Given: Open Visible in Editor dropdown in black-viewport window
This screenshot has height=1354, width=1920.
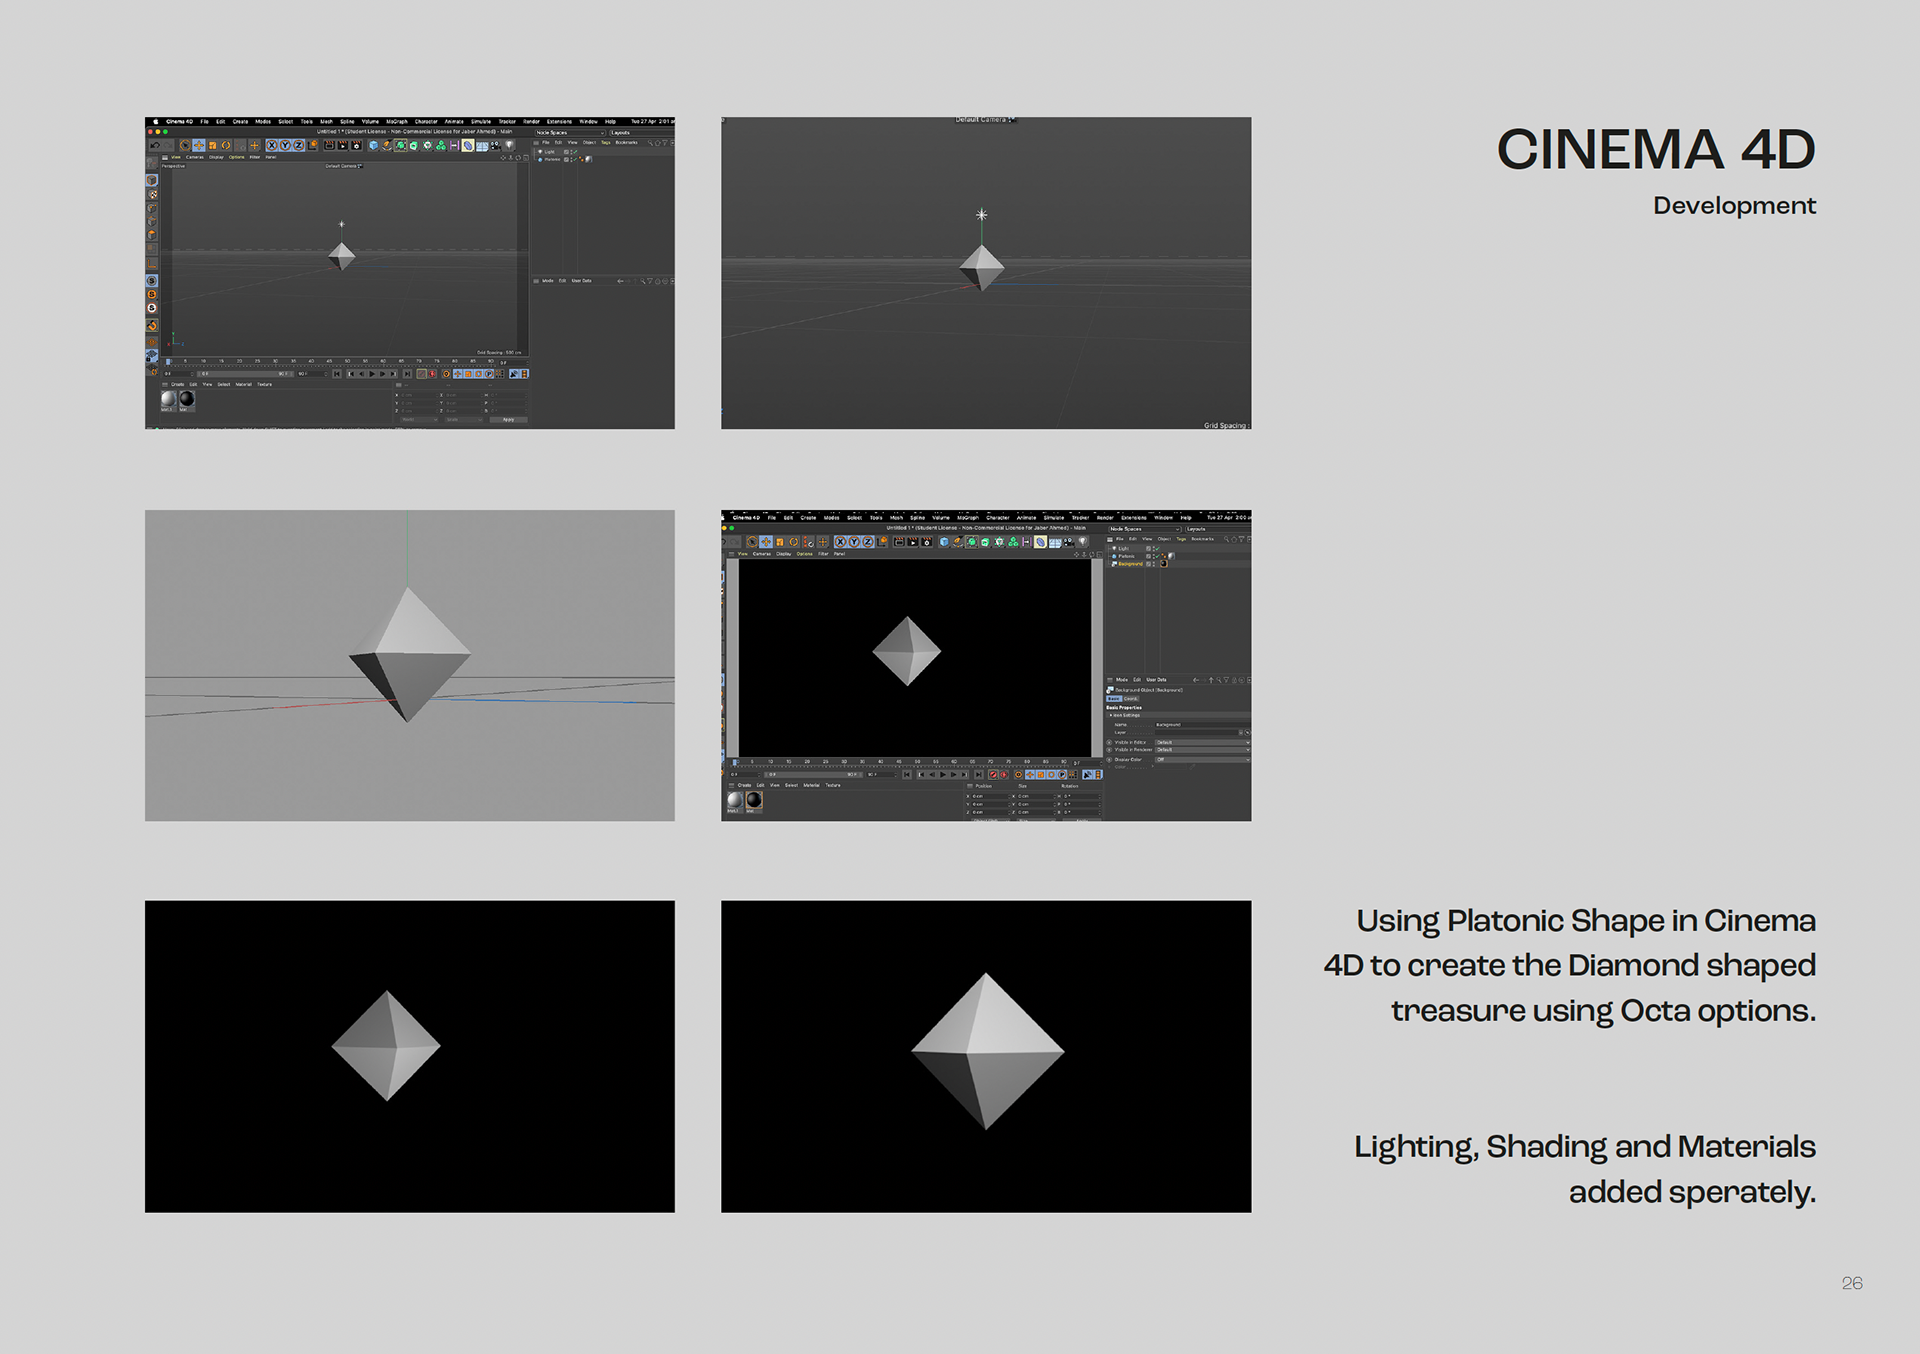Looking at the screenshot, I should [x=1203, y=742].
